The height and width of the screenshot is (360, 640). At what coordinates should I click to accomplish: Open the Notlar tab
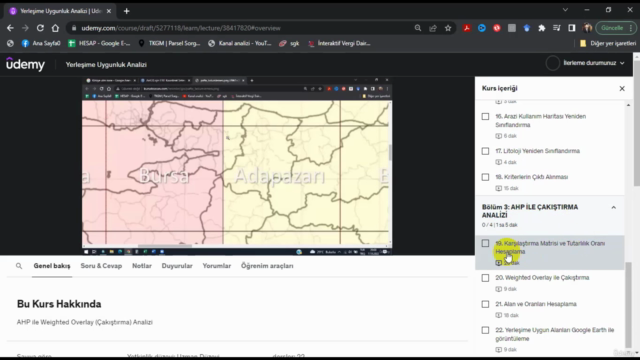pos(142,266)
